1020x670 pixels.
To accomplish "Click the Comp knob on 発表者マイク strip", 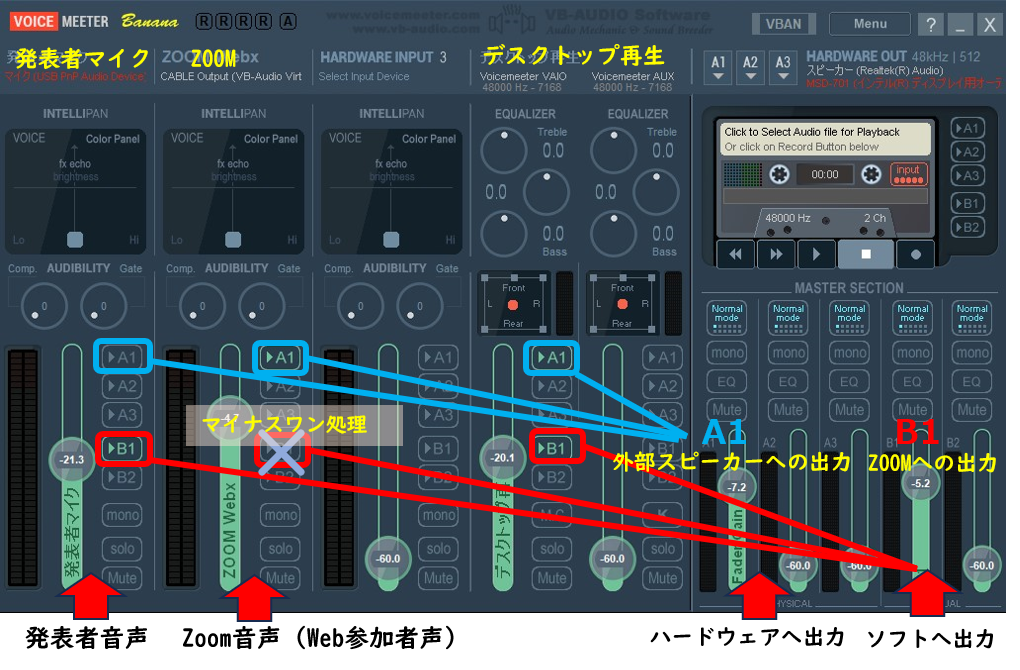I will pos(44,306).
